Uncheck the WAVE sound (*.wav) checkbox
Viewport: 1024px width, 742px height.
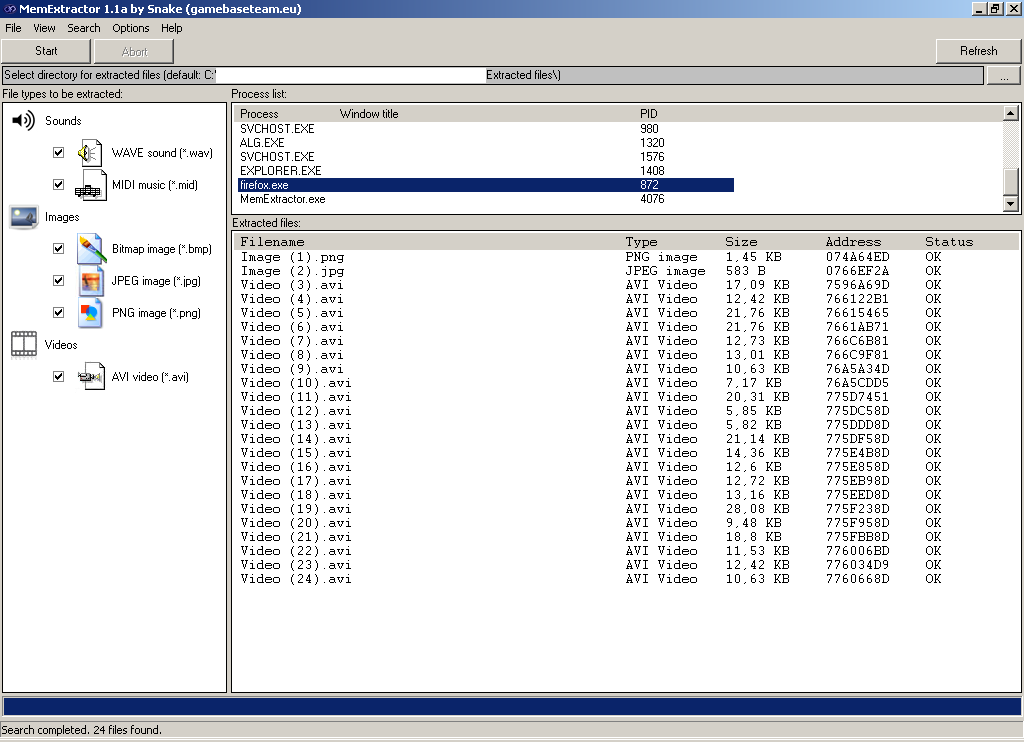[x=58, y=153]
